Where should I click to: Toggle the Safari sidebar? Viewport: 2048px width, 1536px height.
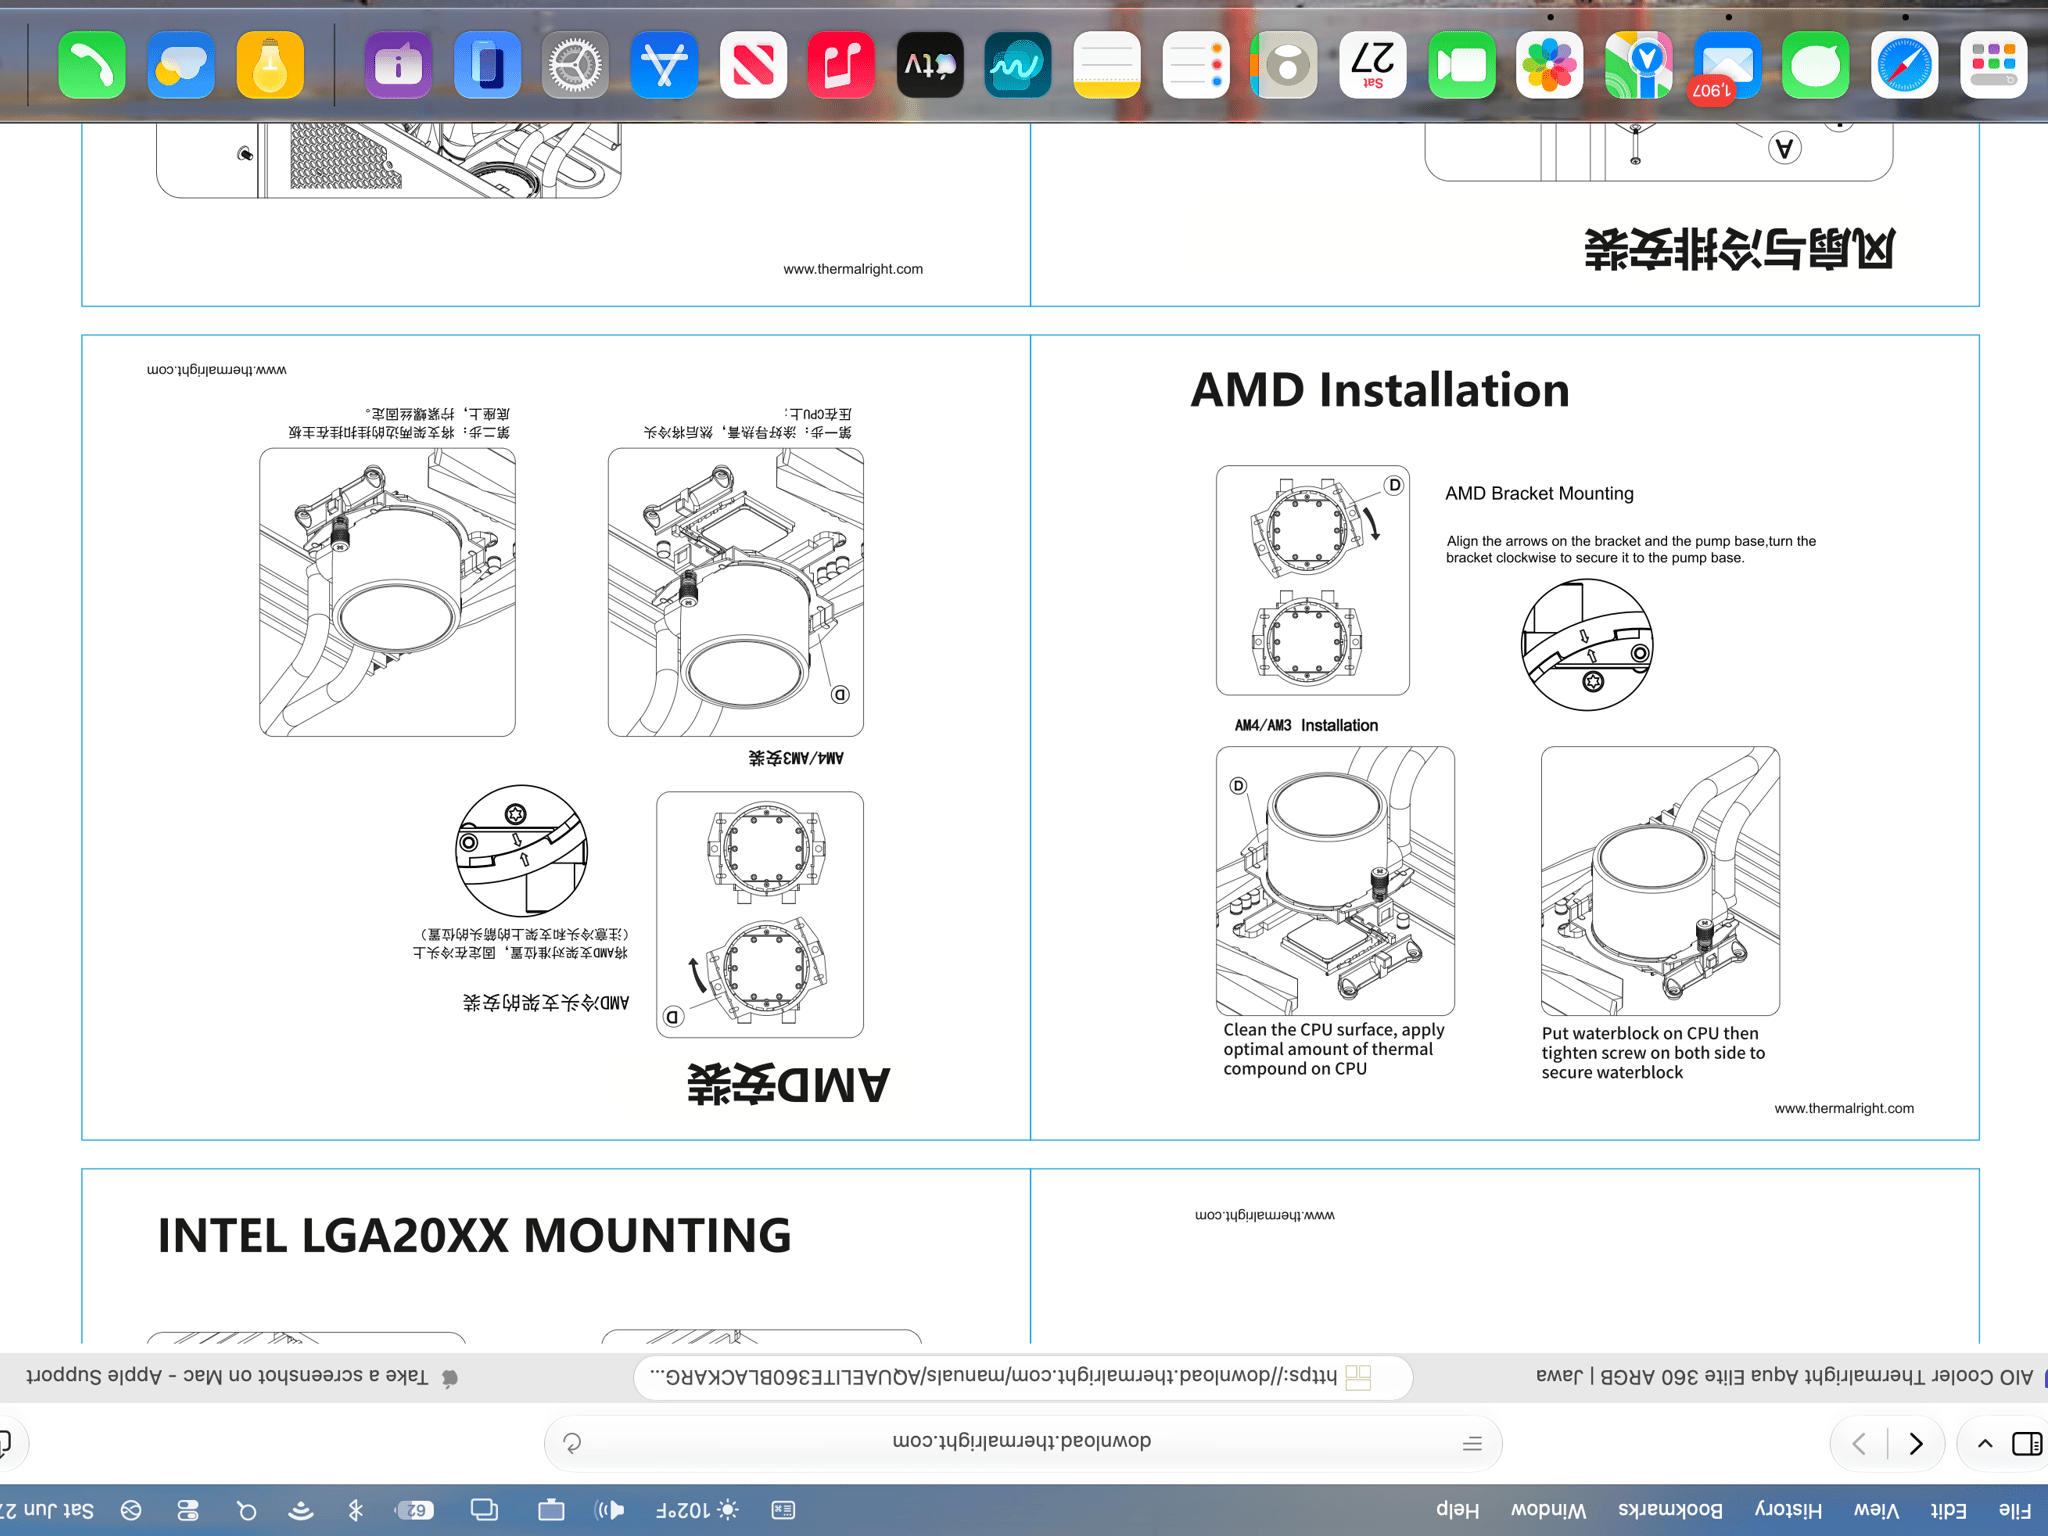[2027, 1444]
